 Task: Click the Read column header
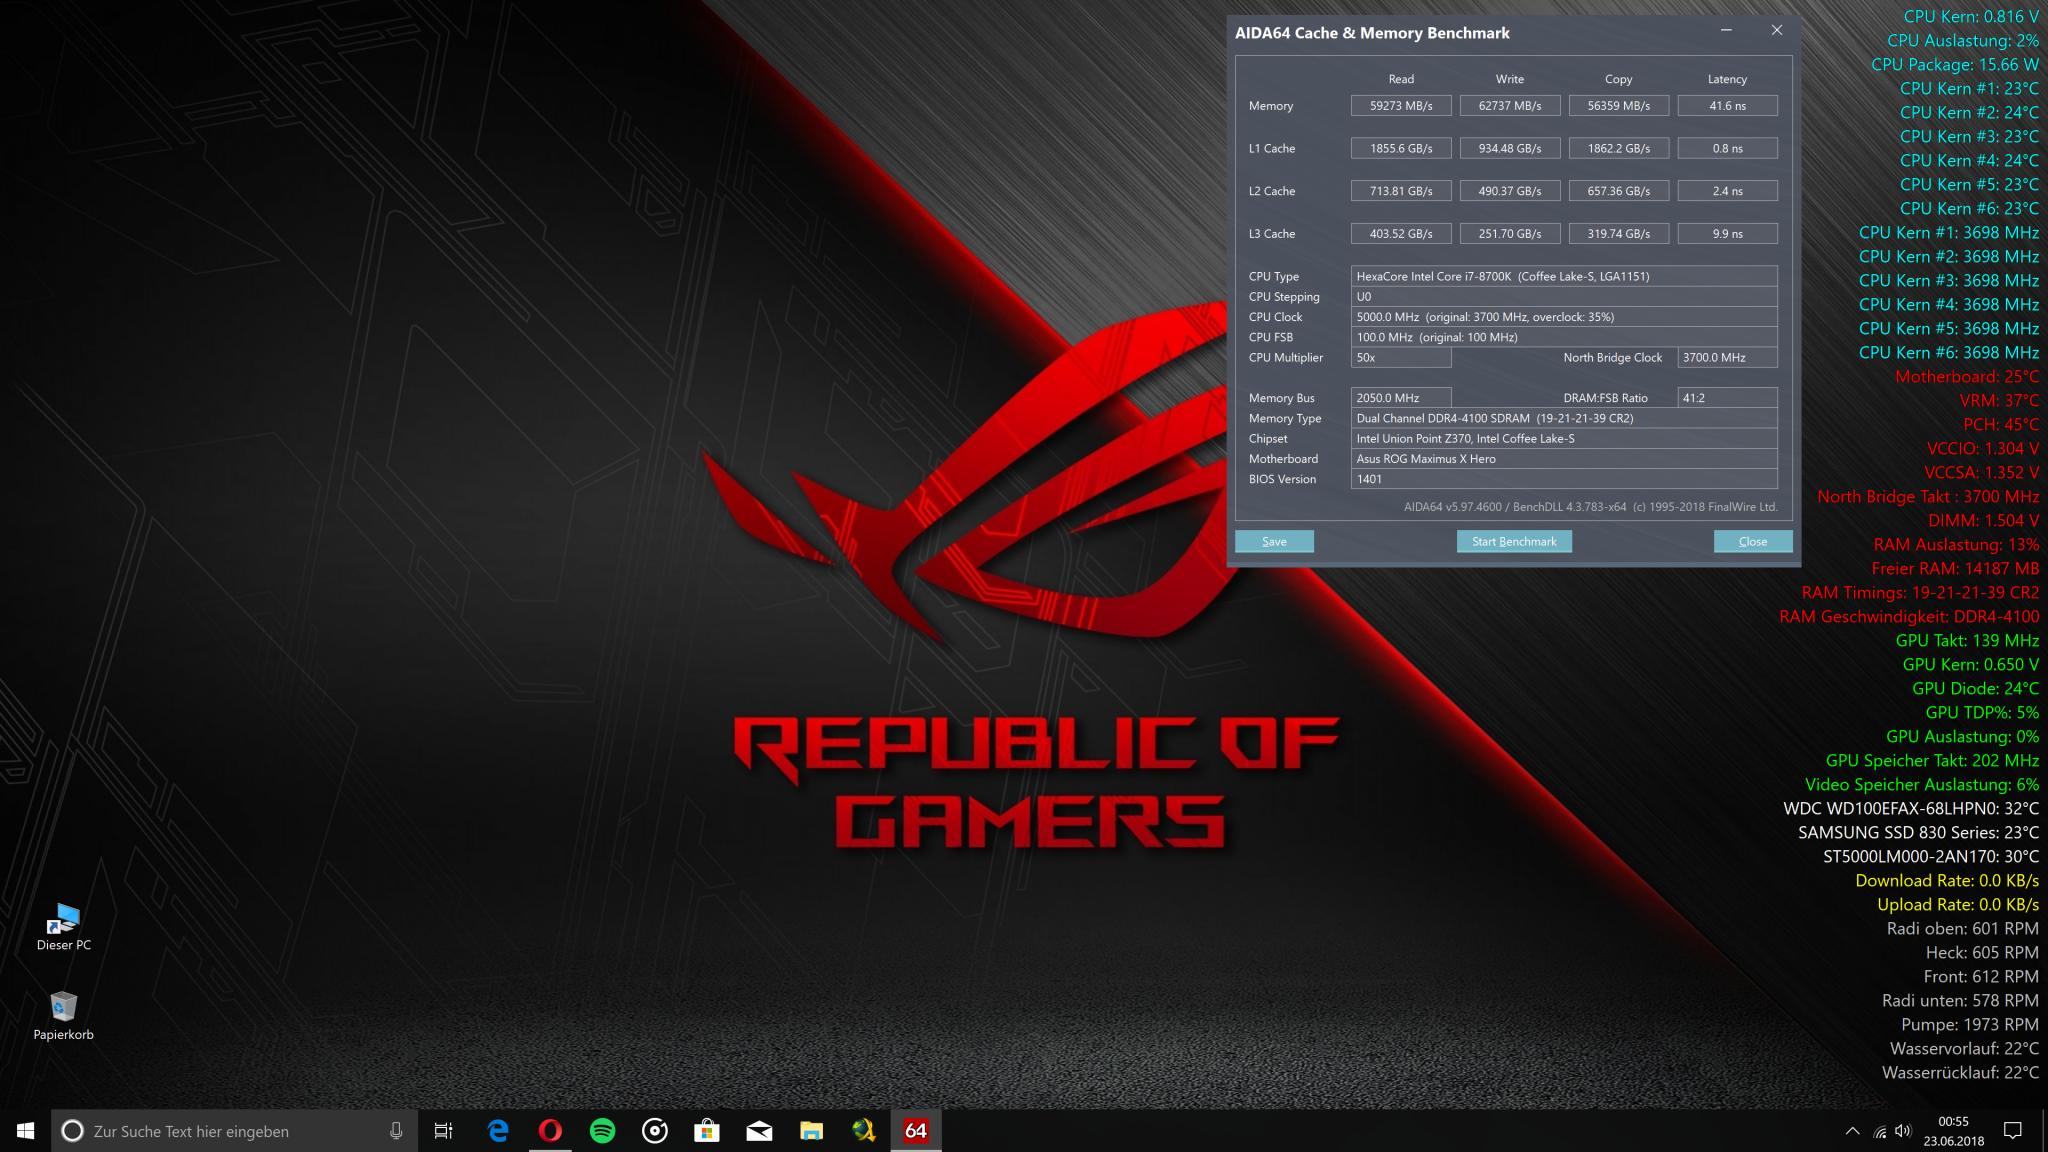(x=1401, y=79)
